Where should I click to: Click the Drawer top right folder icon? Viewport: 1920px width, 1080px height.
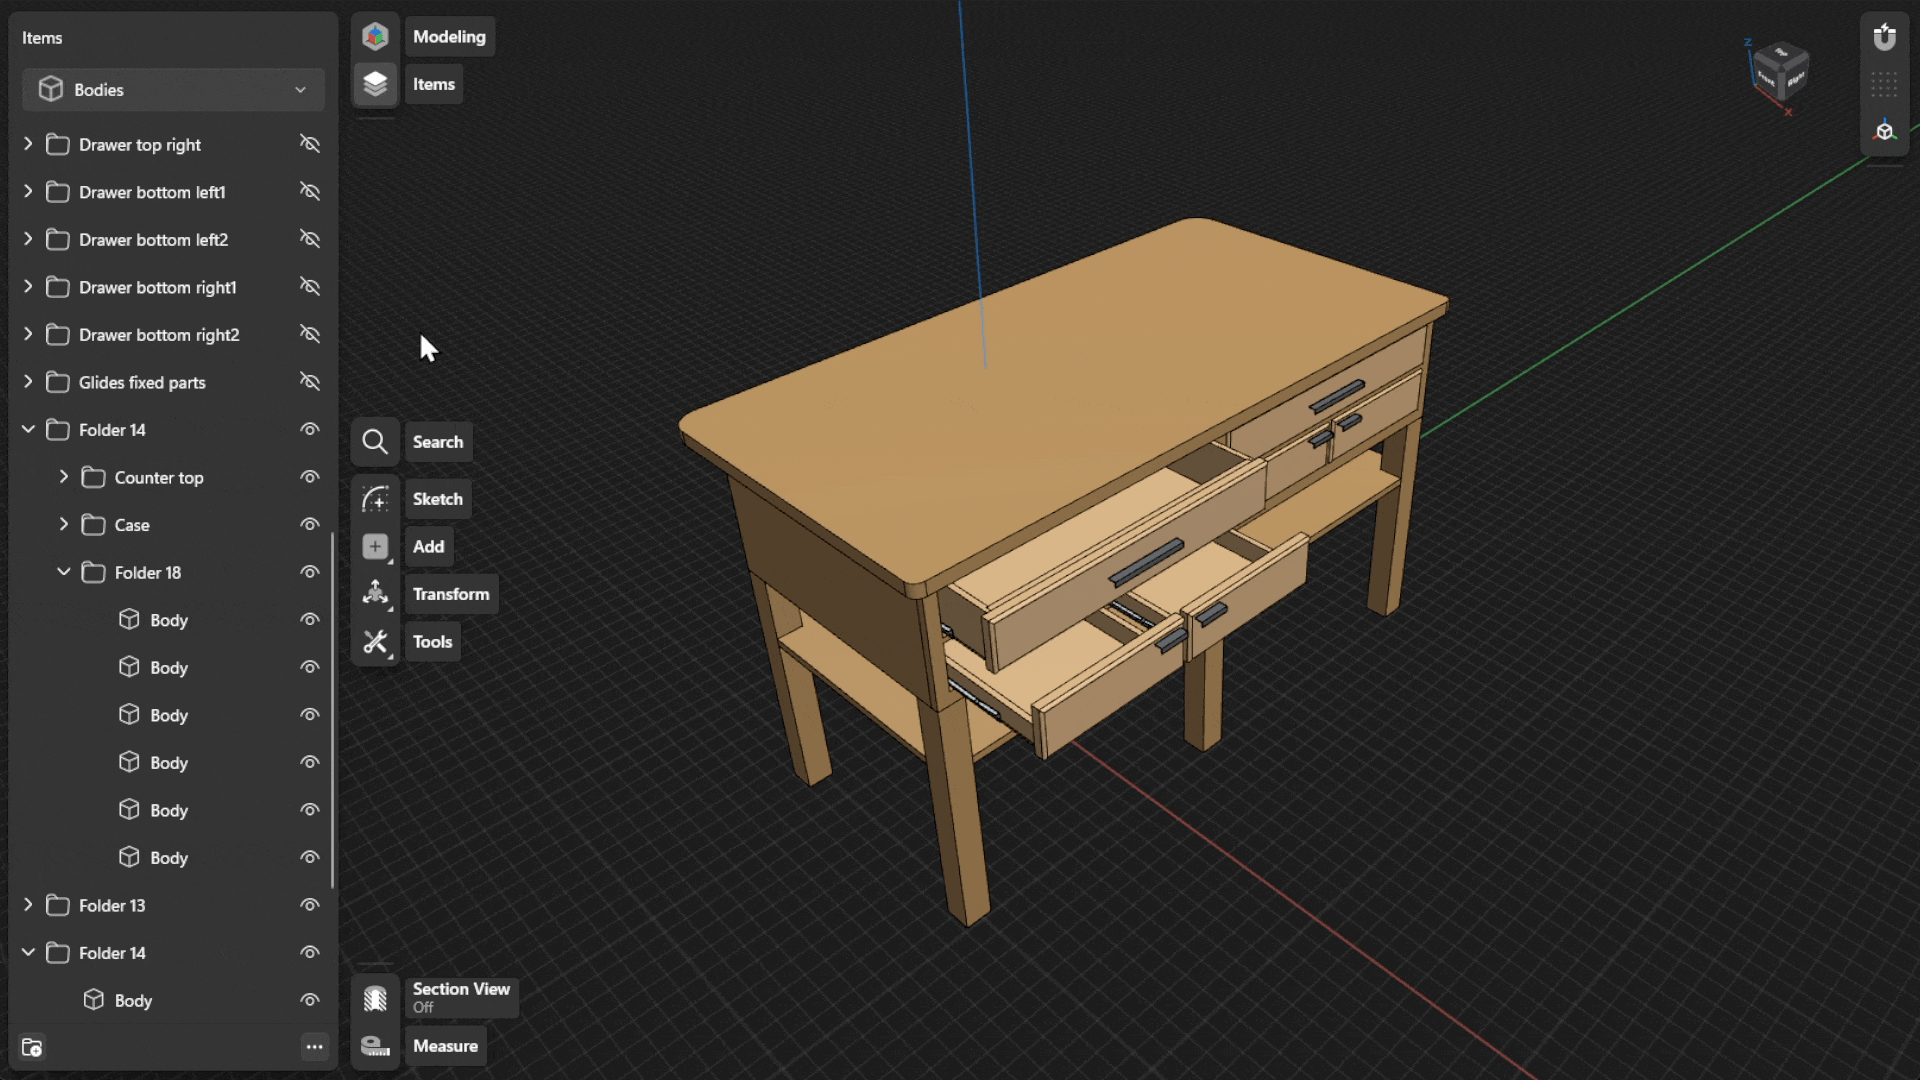click(58, 145)
